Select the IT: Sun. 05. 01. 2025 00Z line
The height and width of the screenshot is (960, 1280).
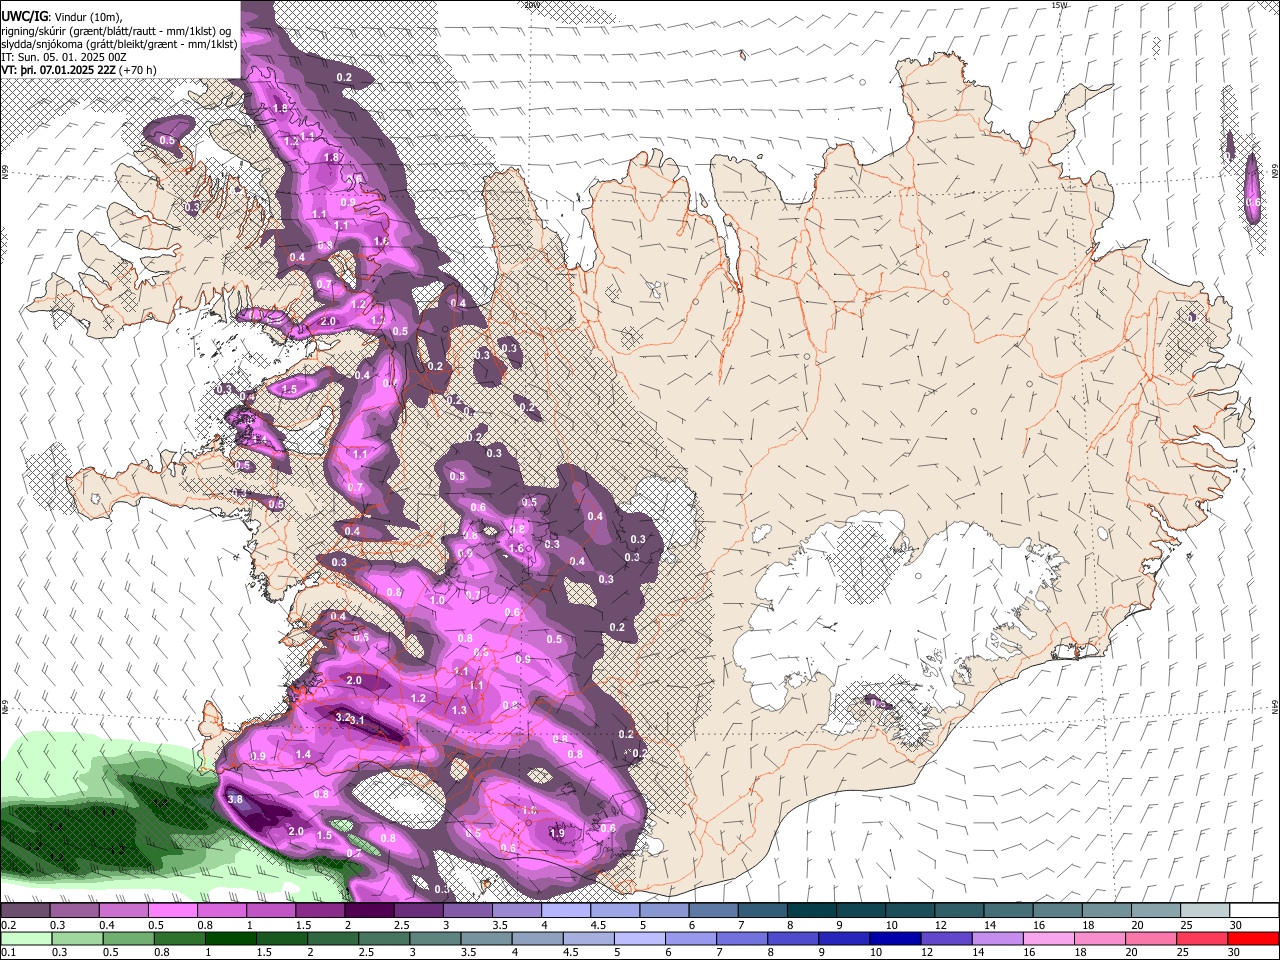pyautogui.click(x=64, y=57)
